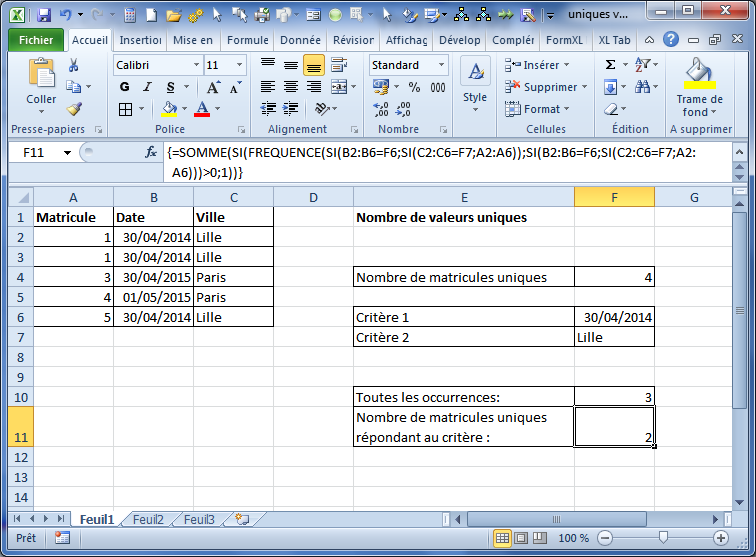Click the Select All corner button
Screen dimensions: 756x557
tap(21, 197)
